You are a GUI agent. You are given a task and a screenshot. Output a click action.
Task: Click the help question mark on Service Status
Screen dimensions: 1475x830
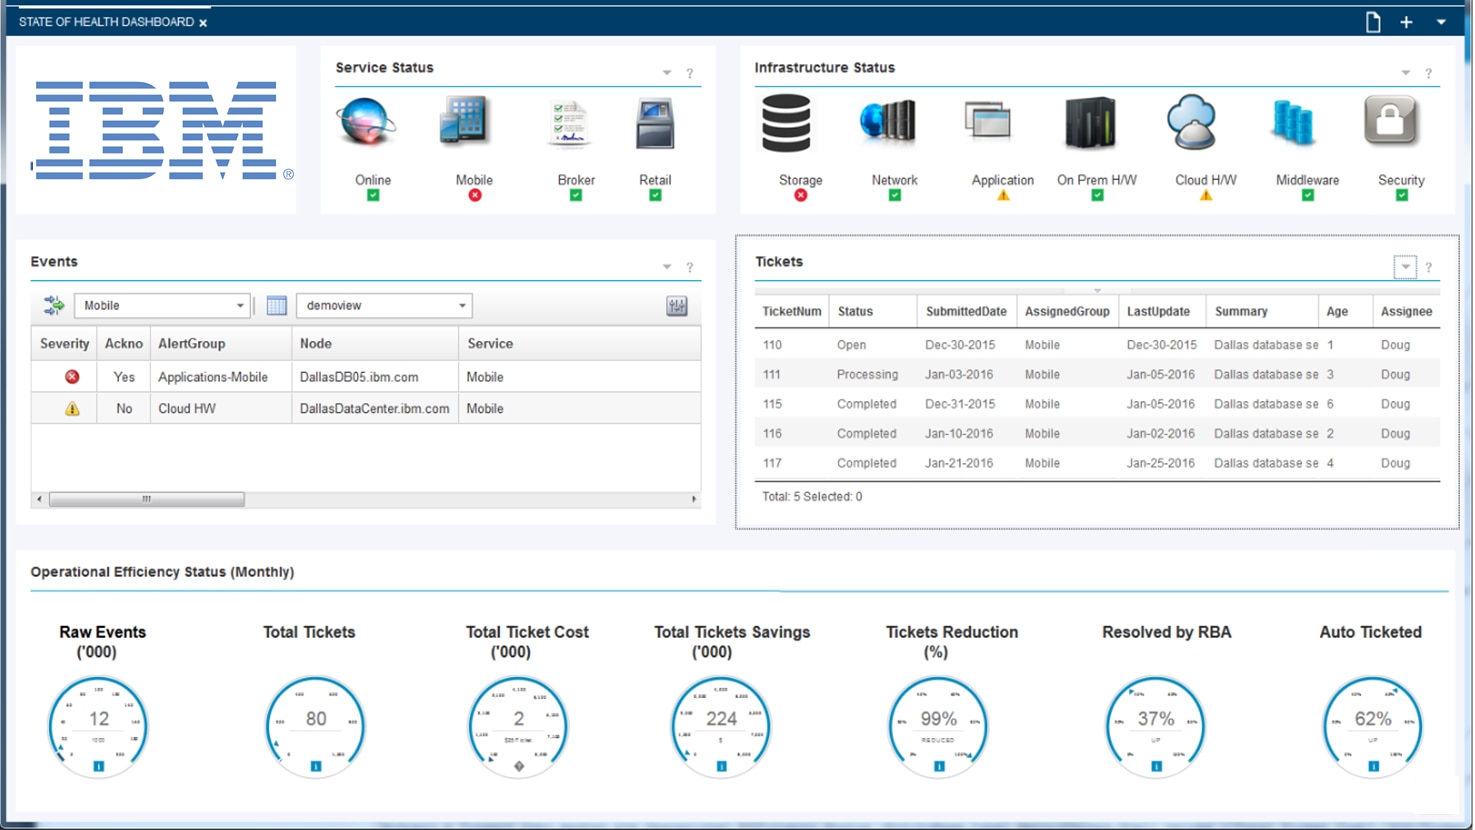(x=688, y=72)
